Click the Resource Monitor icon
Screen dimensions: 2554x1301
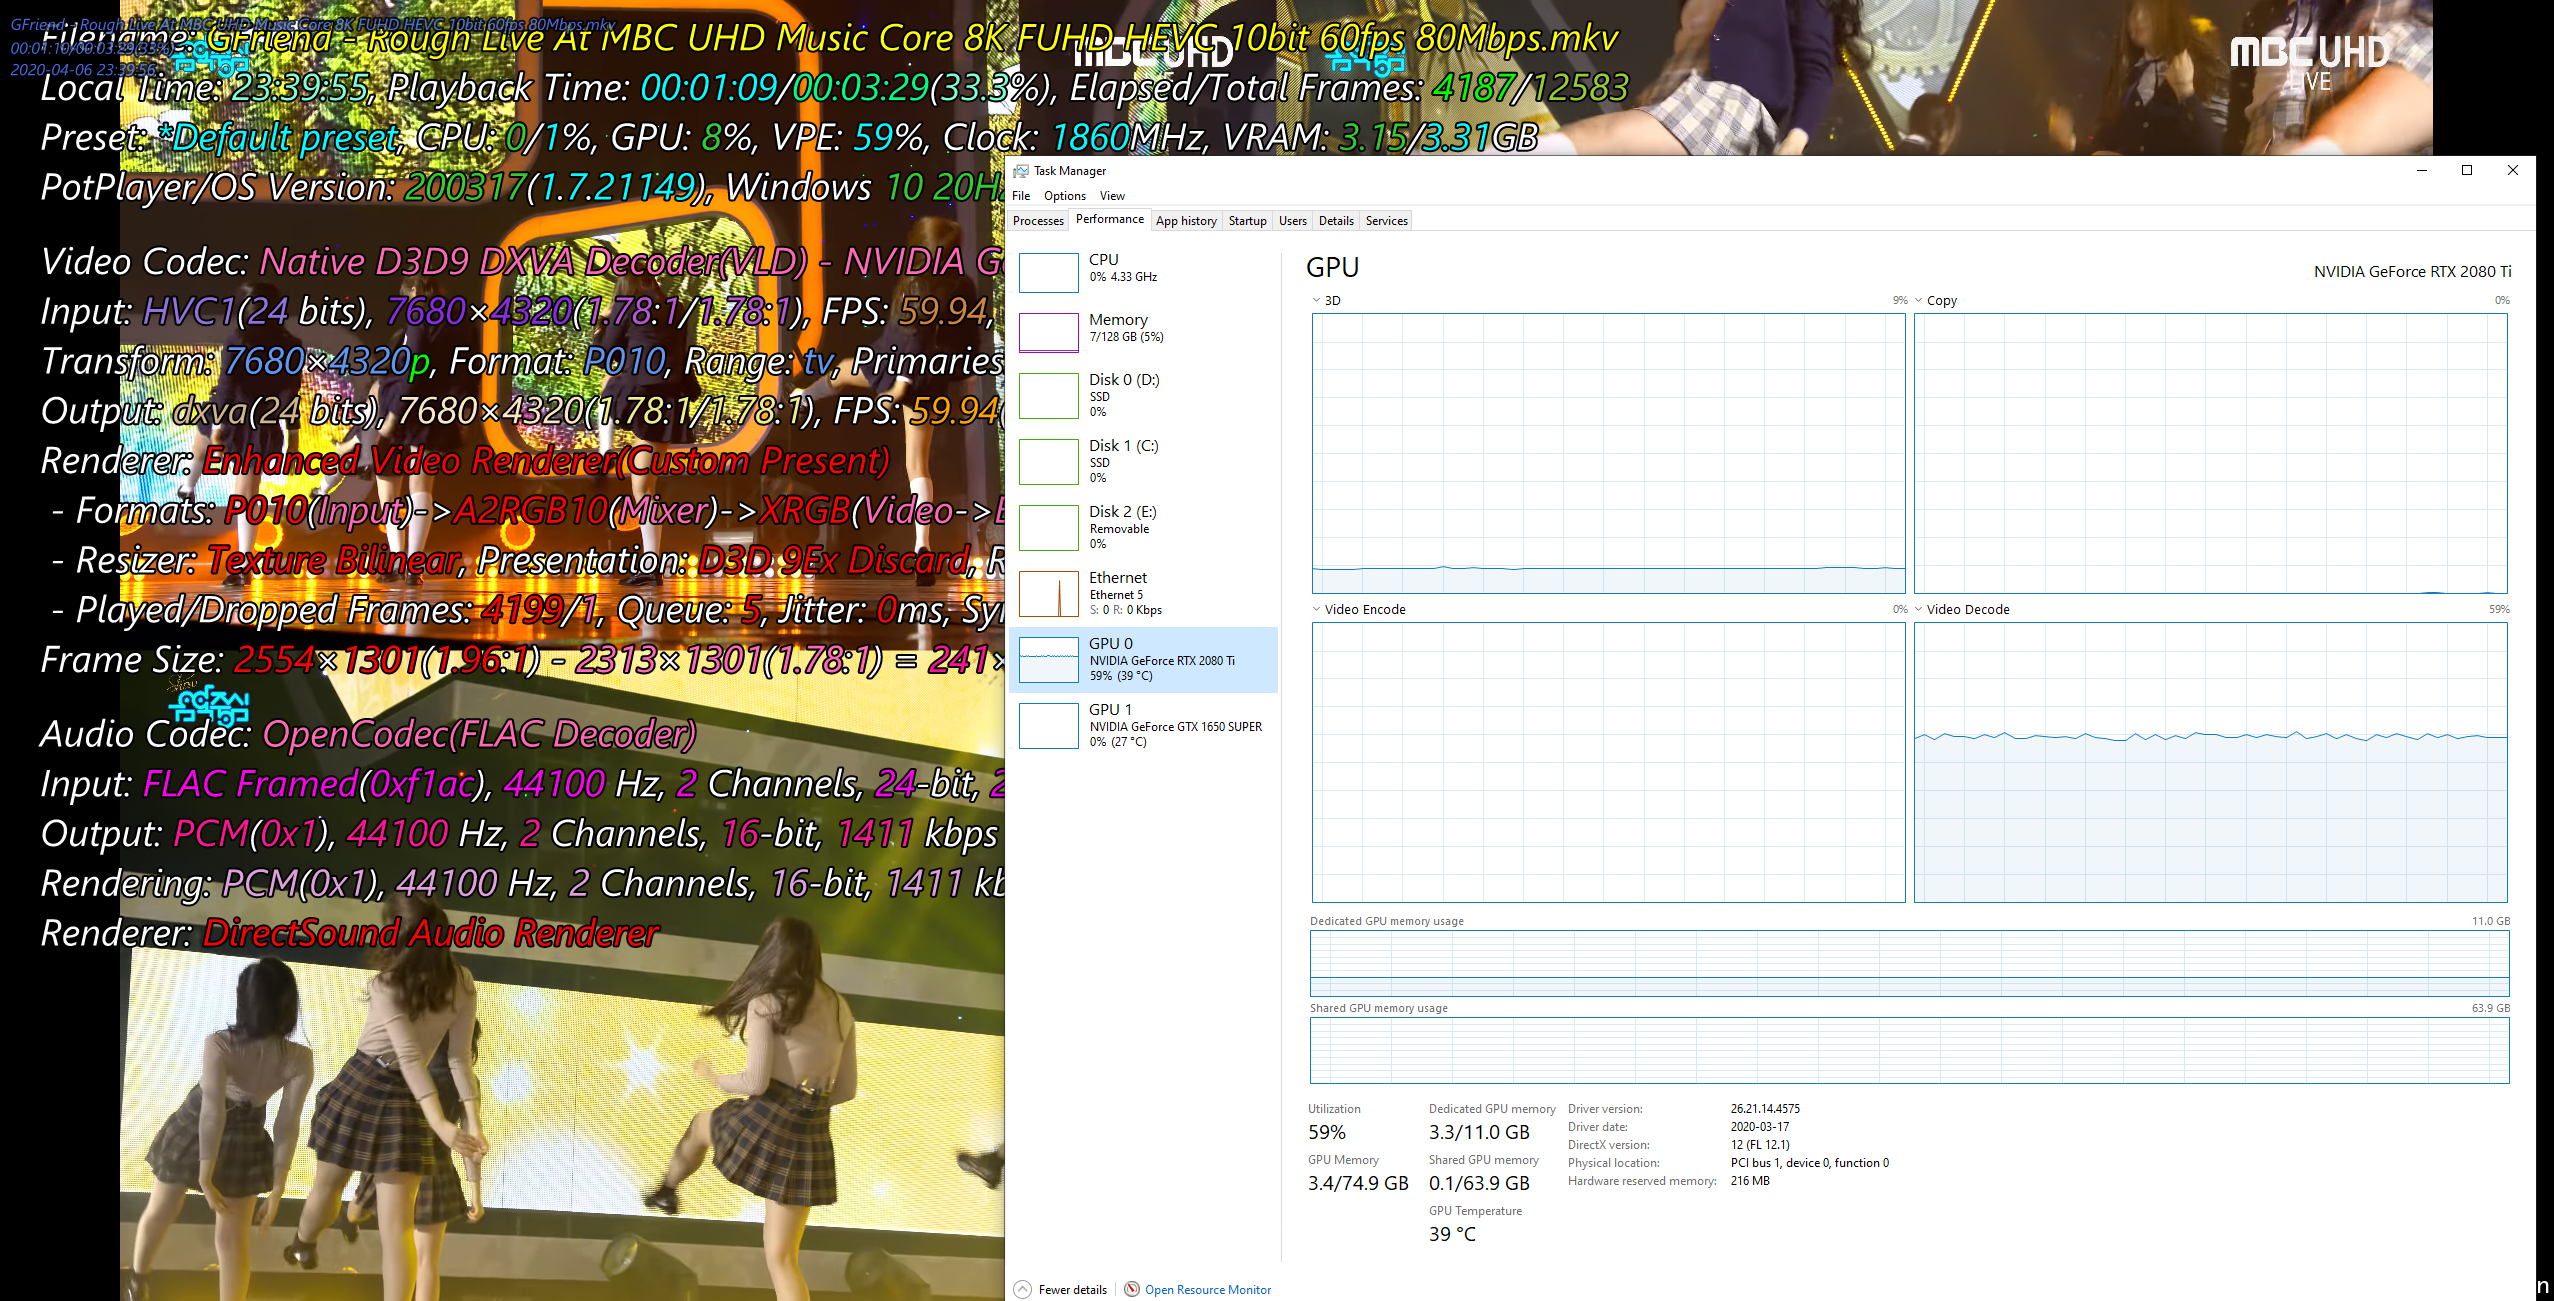pos(1131,1289)
